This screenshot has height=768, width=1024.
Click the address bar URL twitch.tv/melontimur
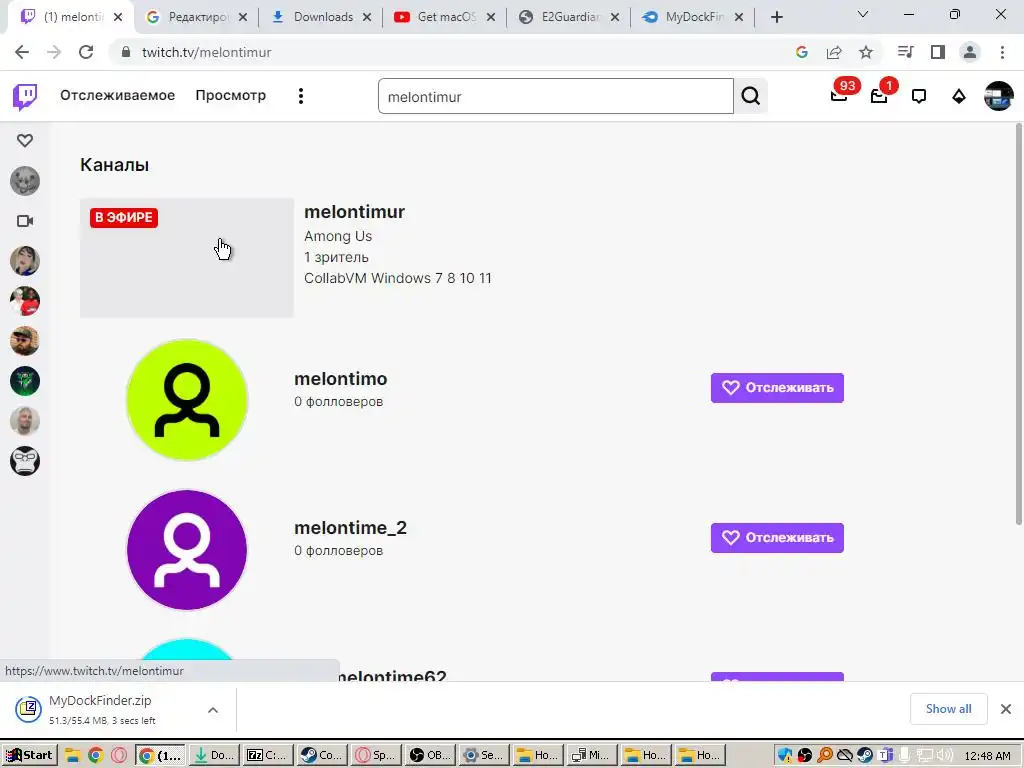pos(206,52)
